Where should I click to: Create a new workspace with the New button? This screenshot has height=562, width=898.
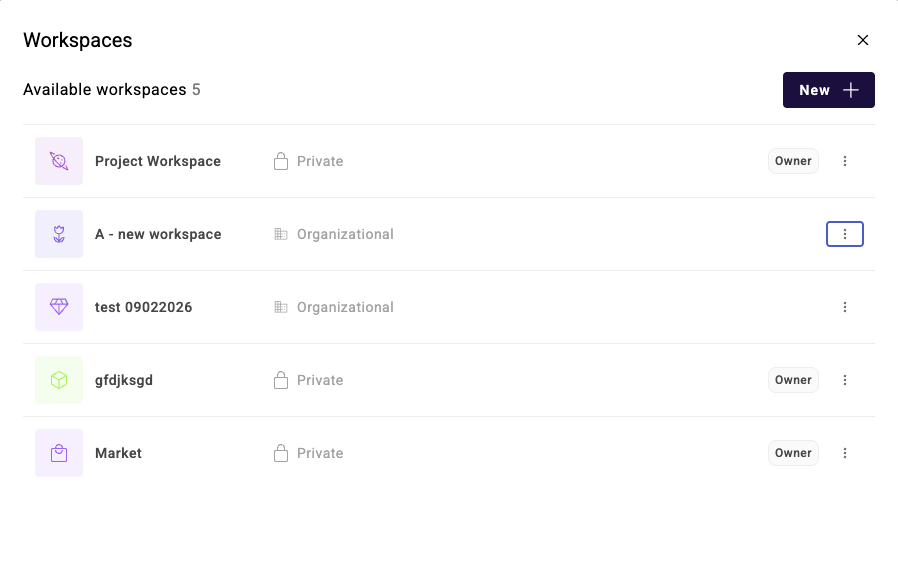828,90
